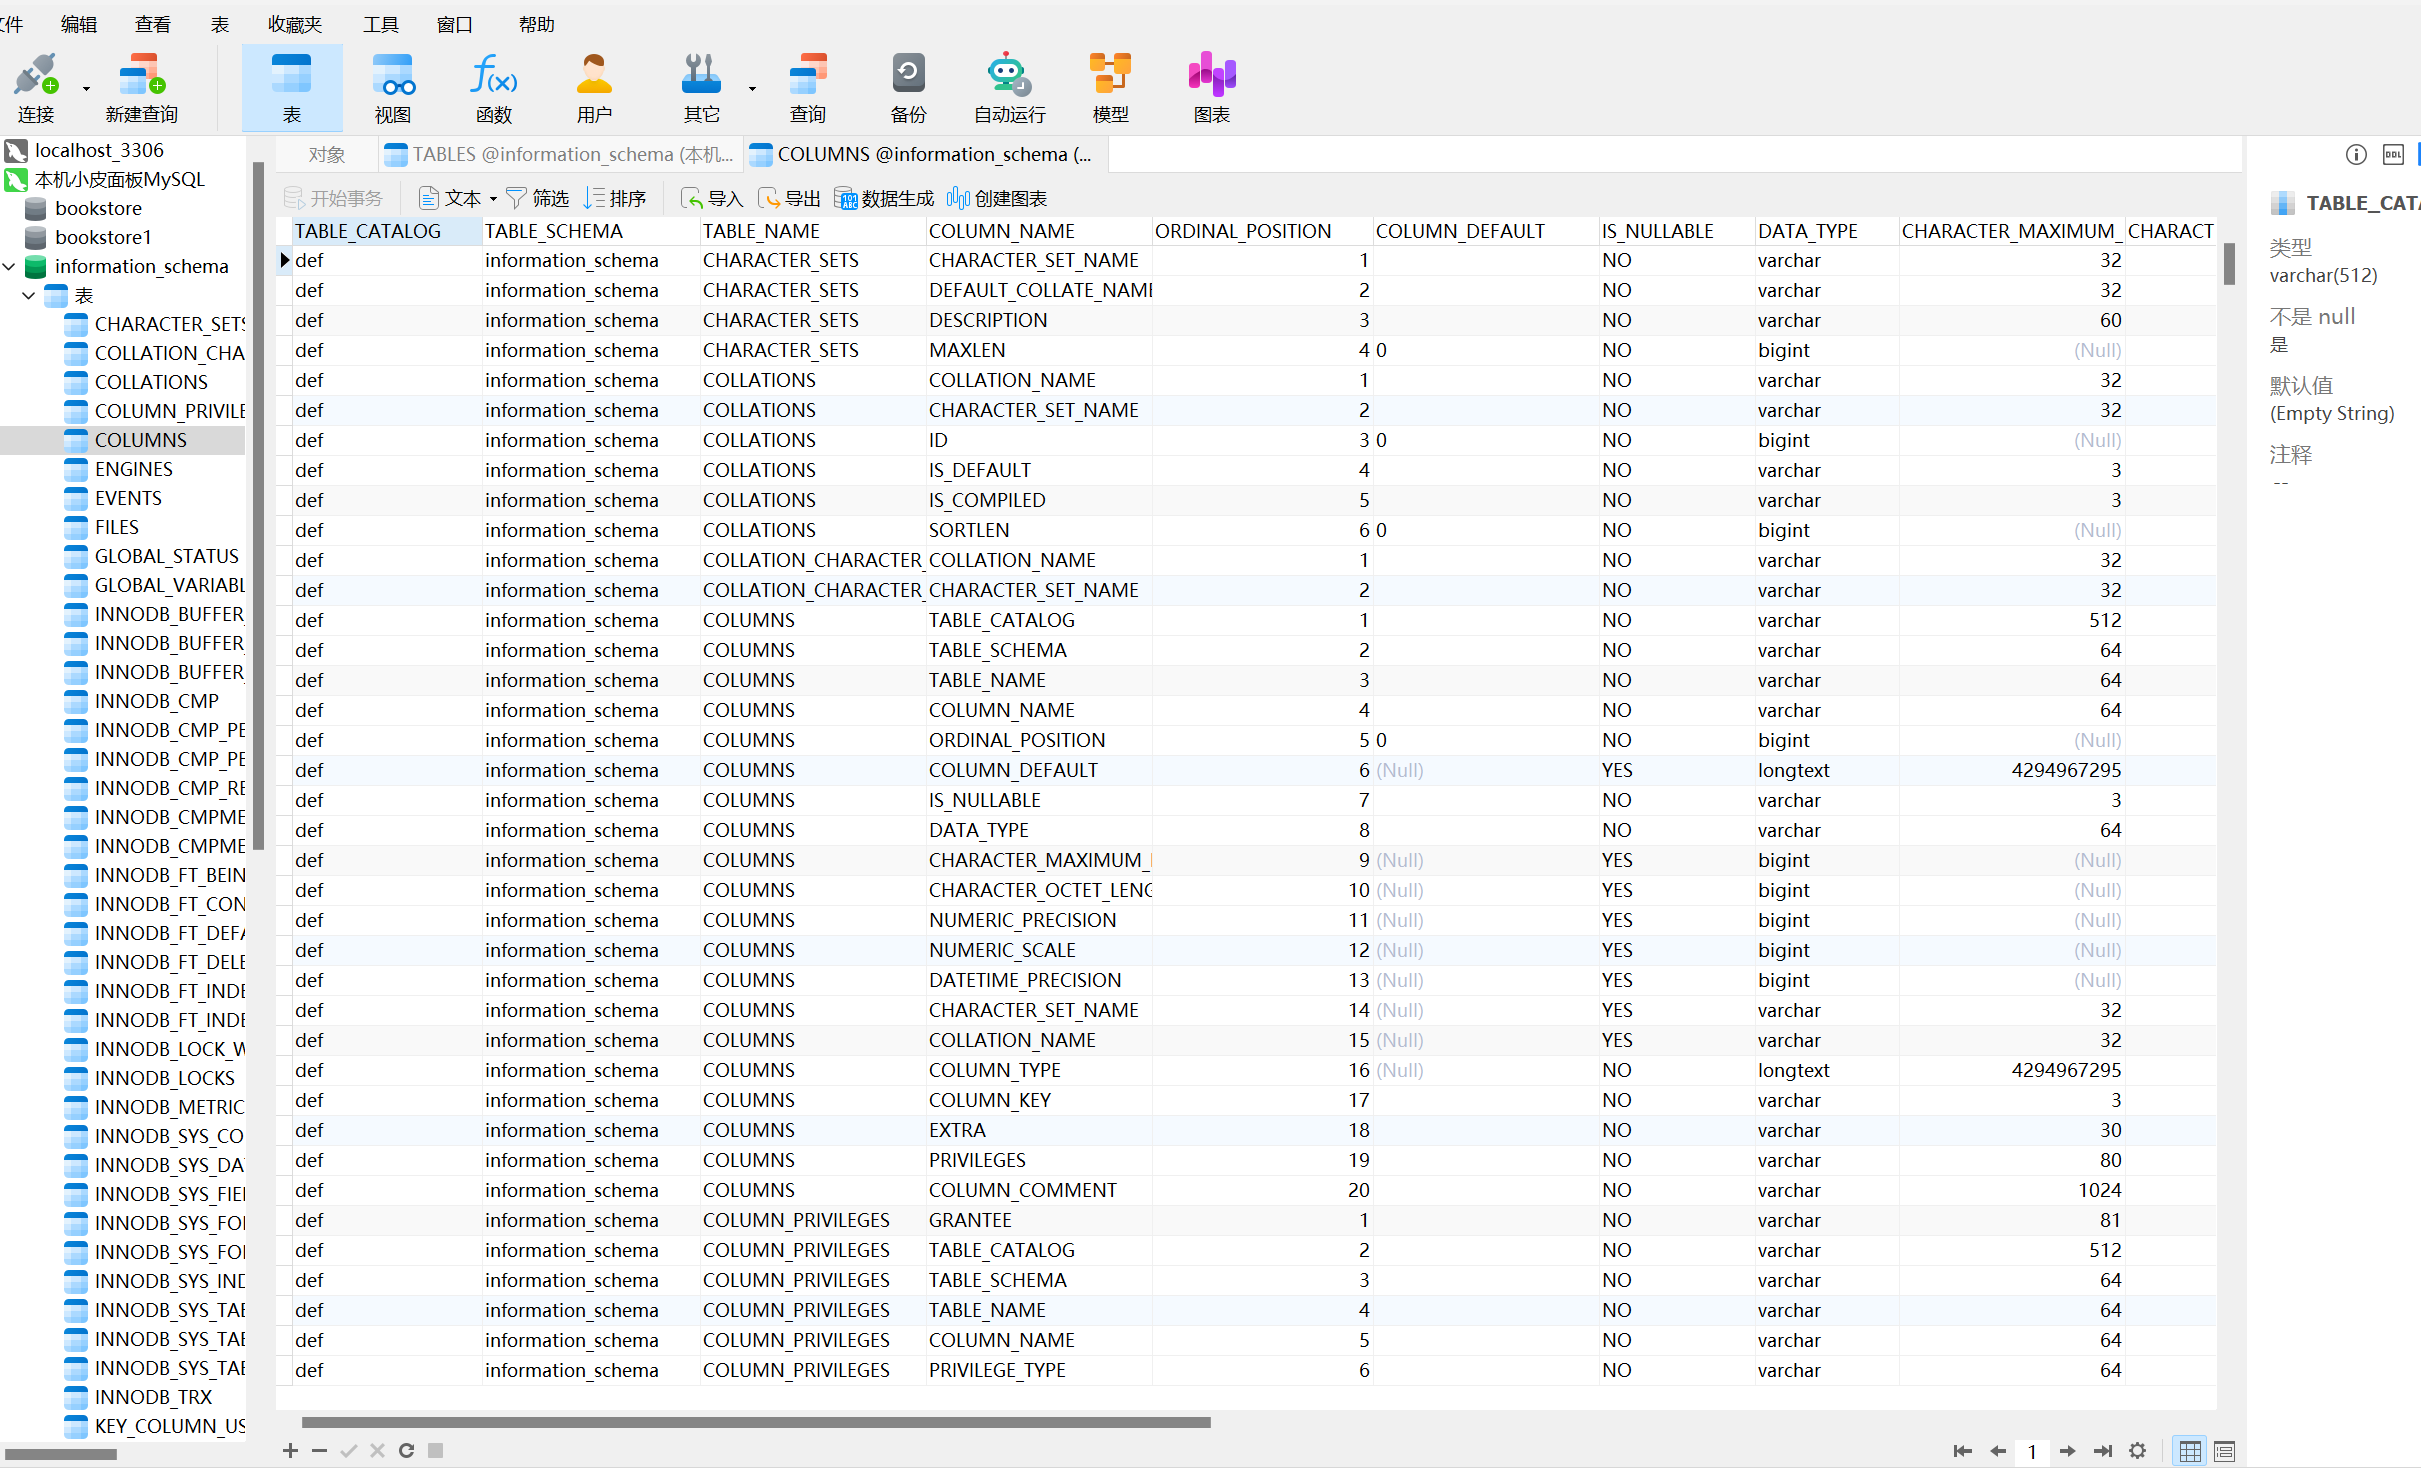Viewport: 2421px width, 1468px height.
Task: Open the Backup toolbar icon
Action: [x=908, y=75]
